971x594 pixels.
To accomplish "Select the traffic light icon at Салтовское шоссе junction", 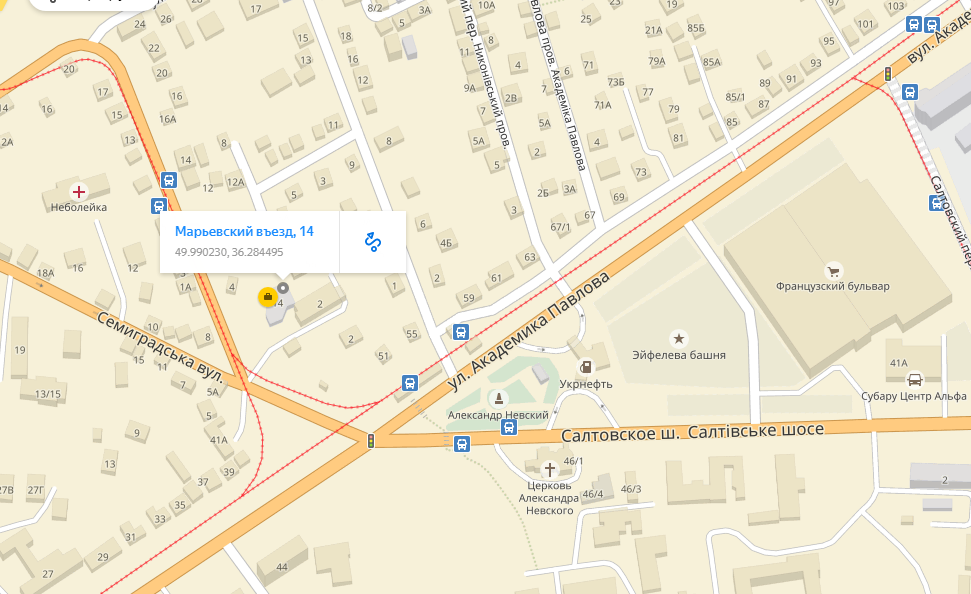I will pyautogui.click(x=371, y=441).
